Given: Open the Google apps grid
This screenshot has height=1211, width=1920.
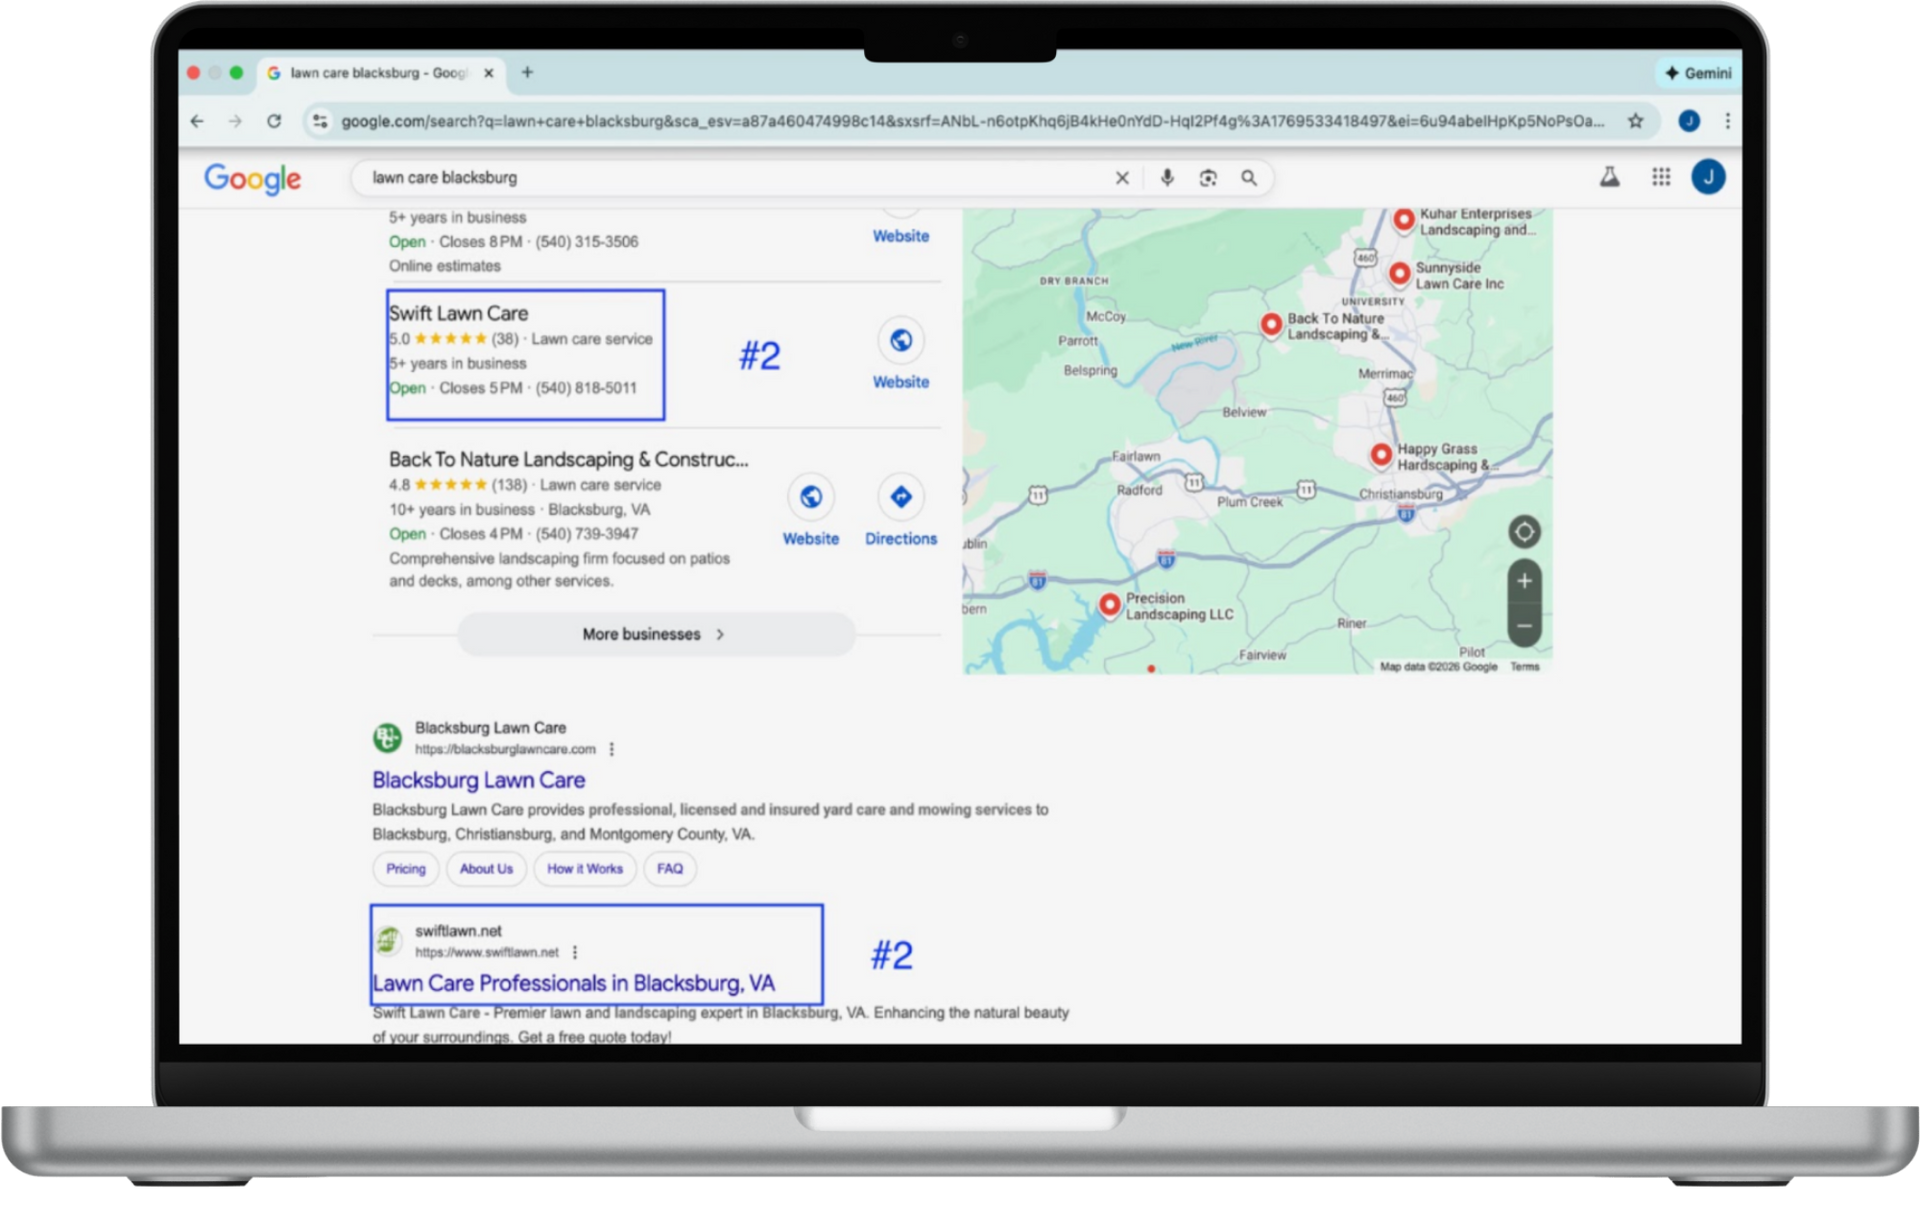Looking at the screenshot, I should tap(1662, 177).
